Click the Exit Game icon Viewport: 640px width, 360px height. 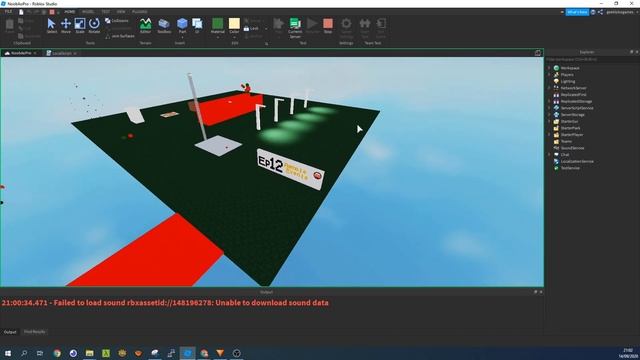(x=381, y=23)
